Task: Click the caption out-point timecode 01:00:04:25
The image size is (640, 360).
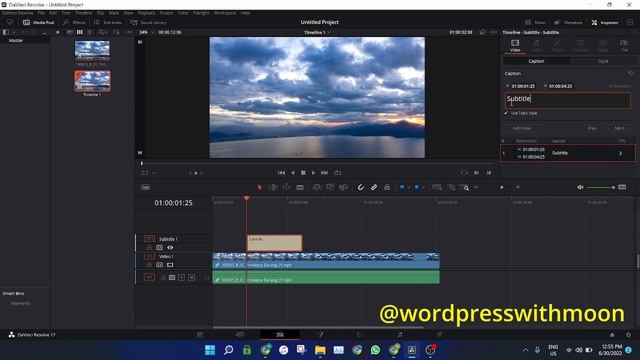Action: click(560, 86)
